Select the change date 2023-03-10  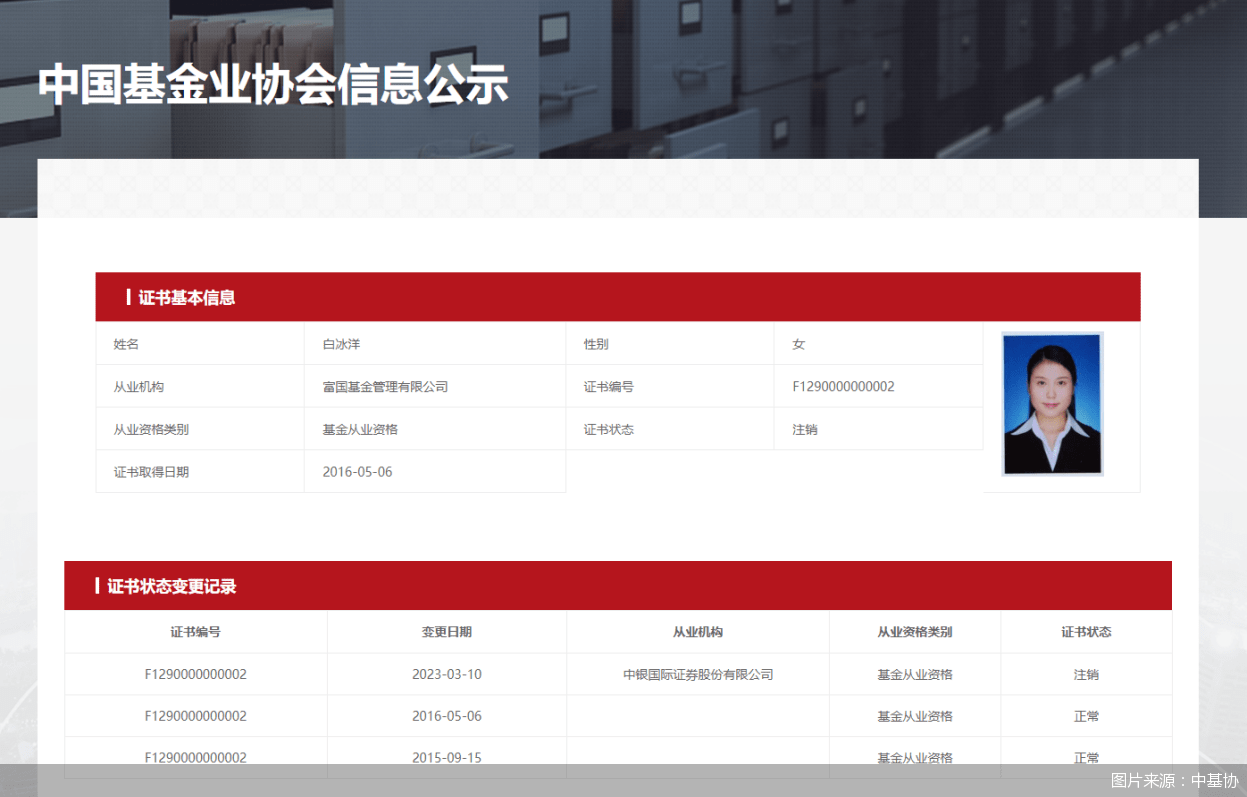[x=446, y=675]
